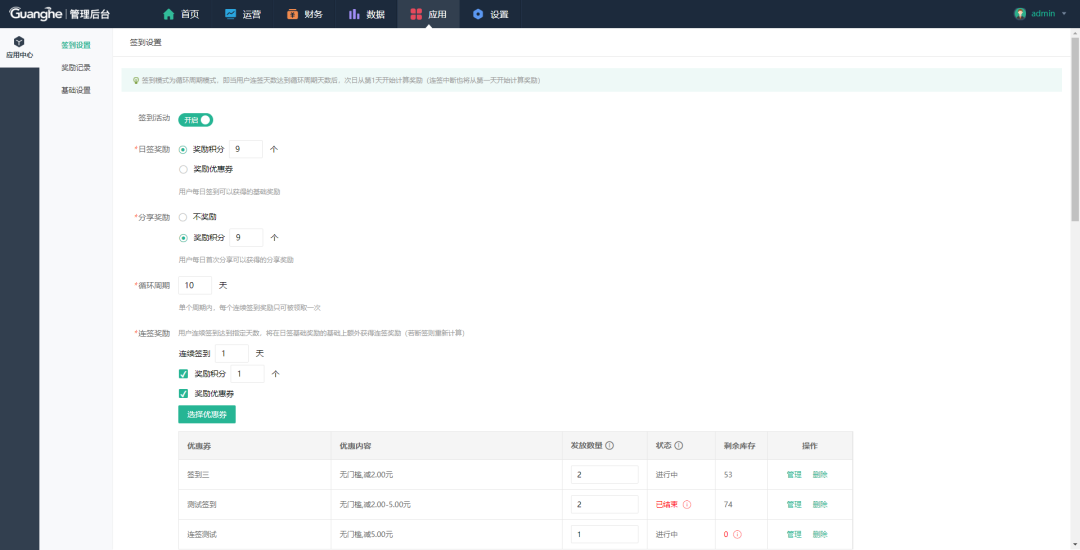
Task: Click the 循环周期 days input field
Action: coord(195,285)
